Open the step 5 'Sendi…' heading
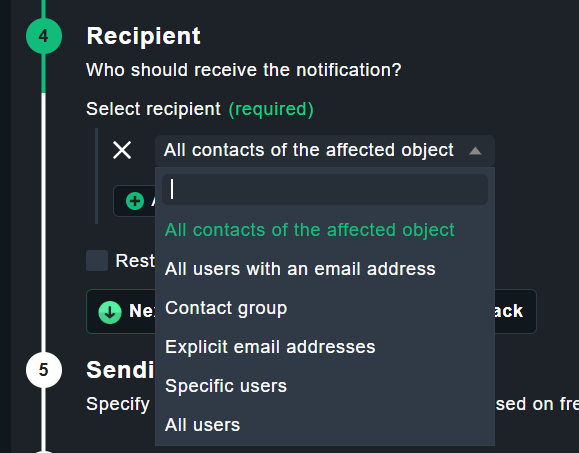 click(120, 370)
